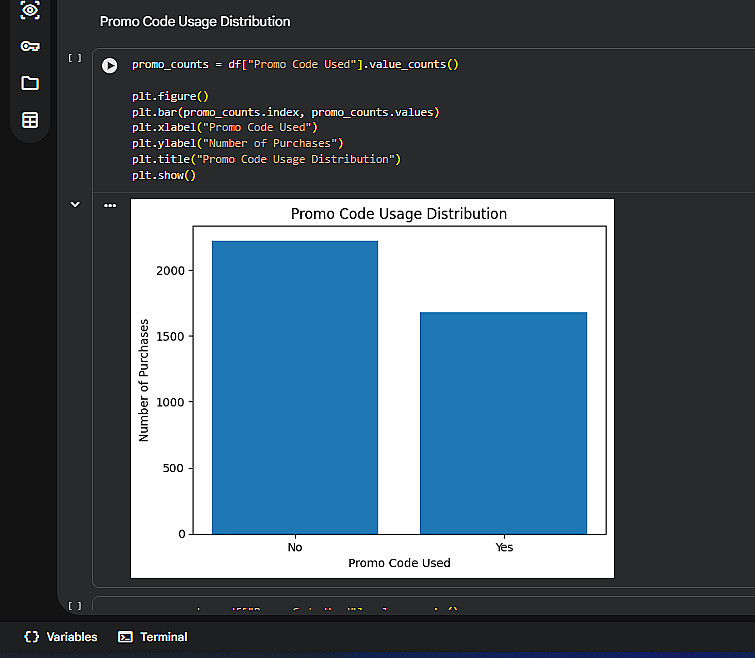Image resolution: width=755 pixels, height=658 pixels.
Task: Click the Terminal console icon
Action: [125, 637]
